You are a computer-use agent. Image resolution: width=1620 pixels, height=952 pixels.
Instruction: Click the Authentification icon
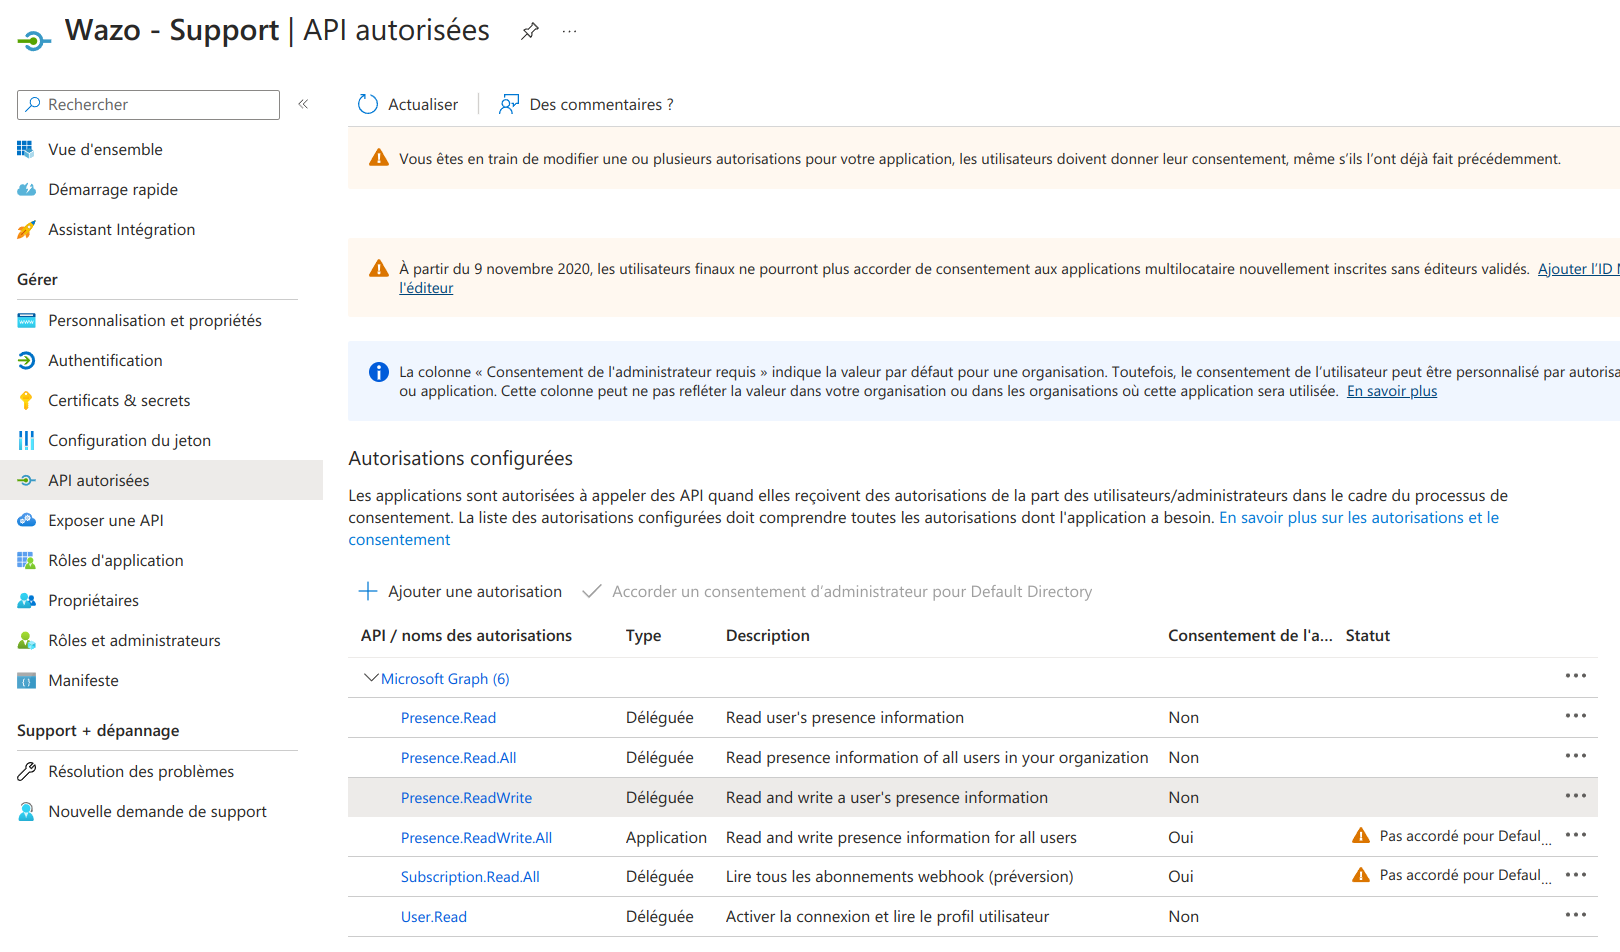click(x=26, y=360)
